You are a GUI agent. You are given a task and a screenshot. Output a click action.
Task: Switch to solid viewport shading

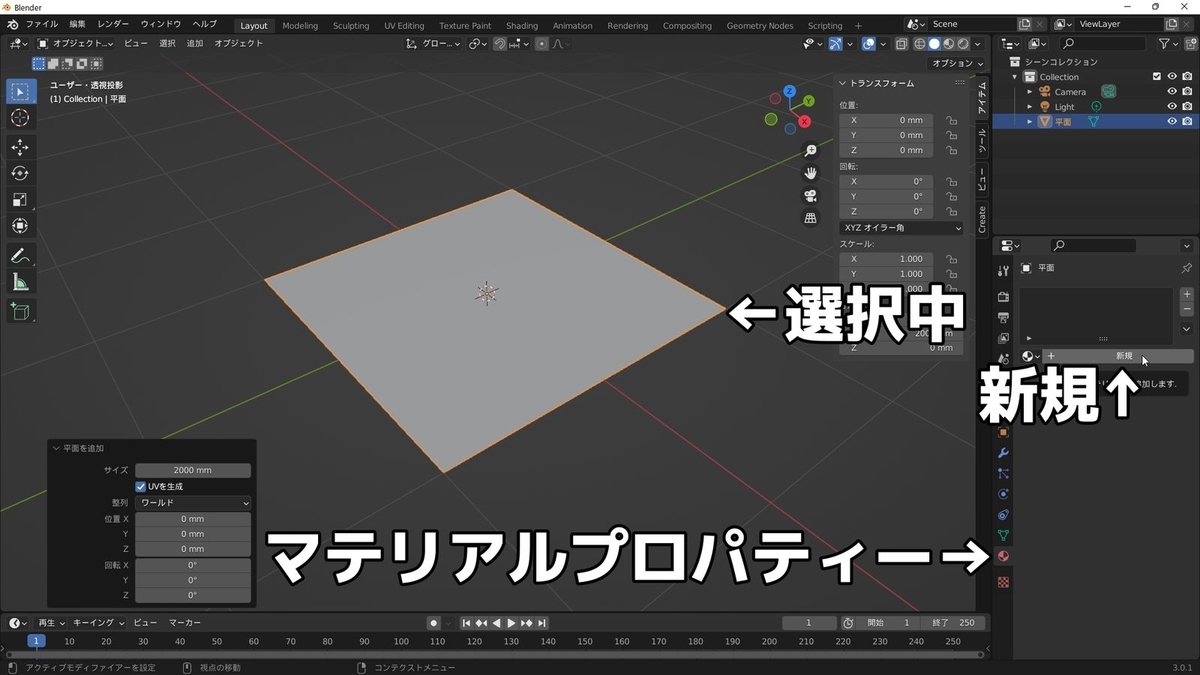pyautogui.click(x=934, y=44)
